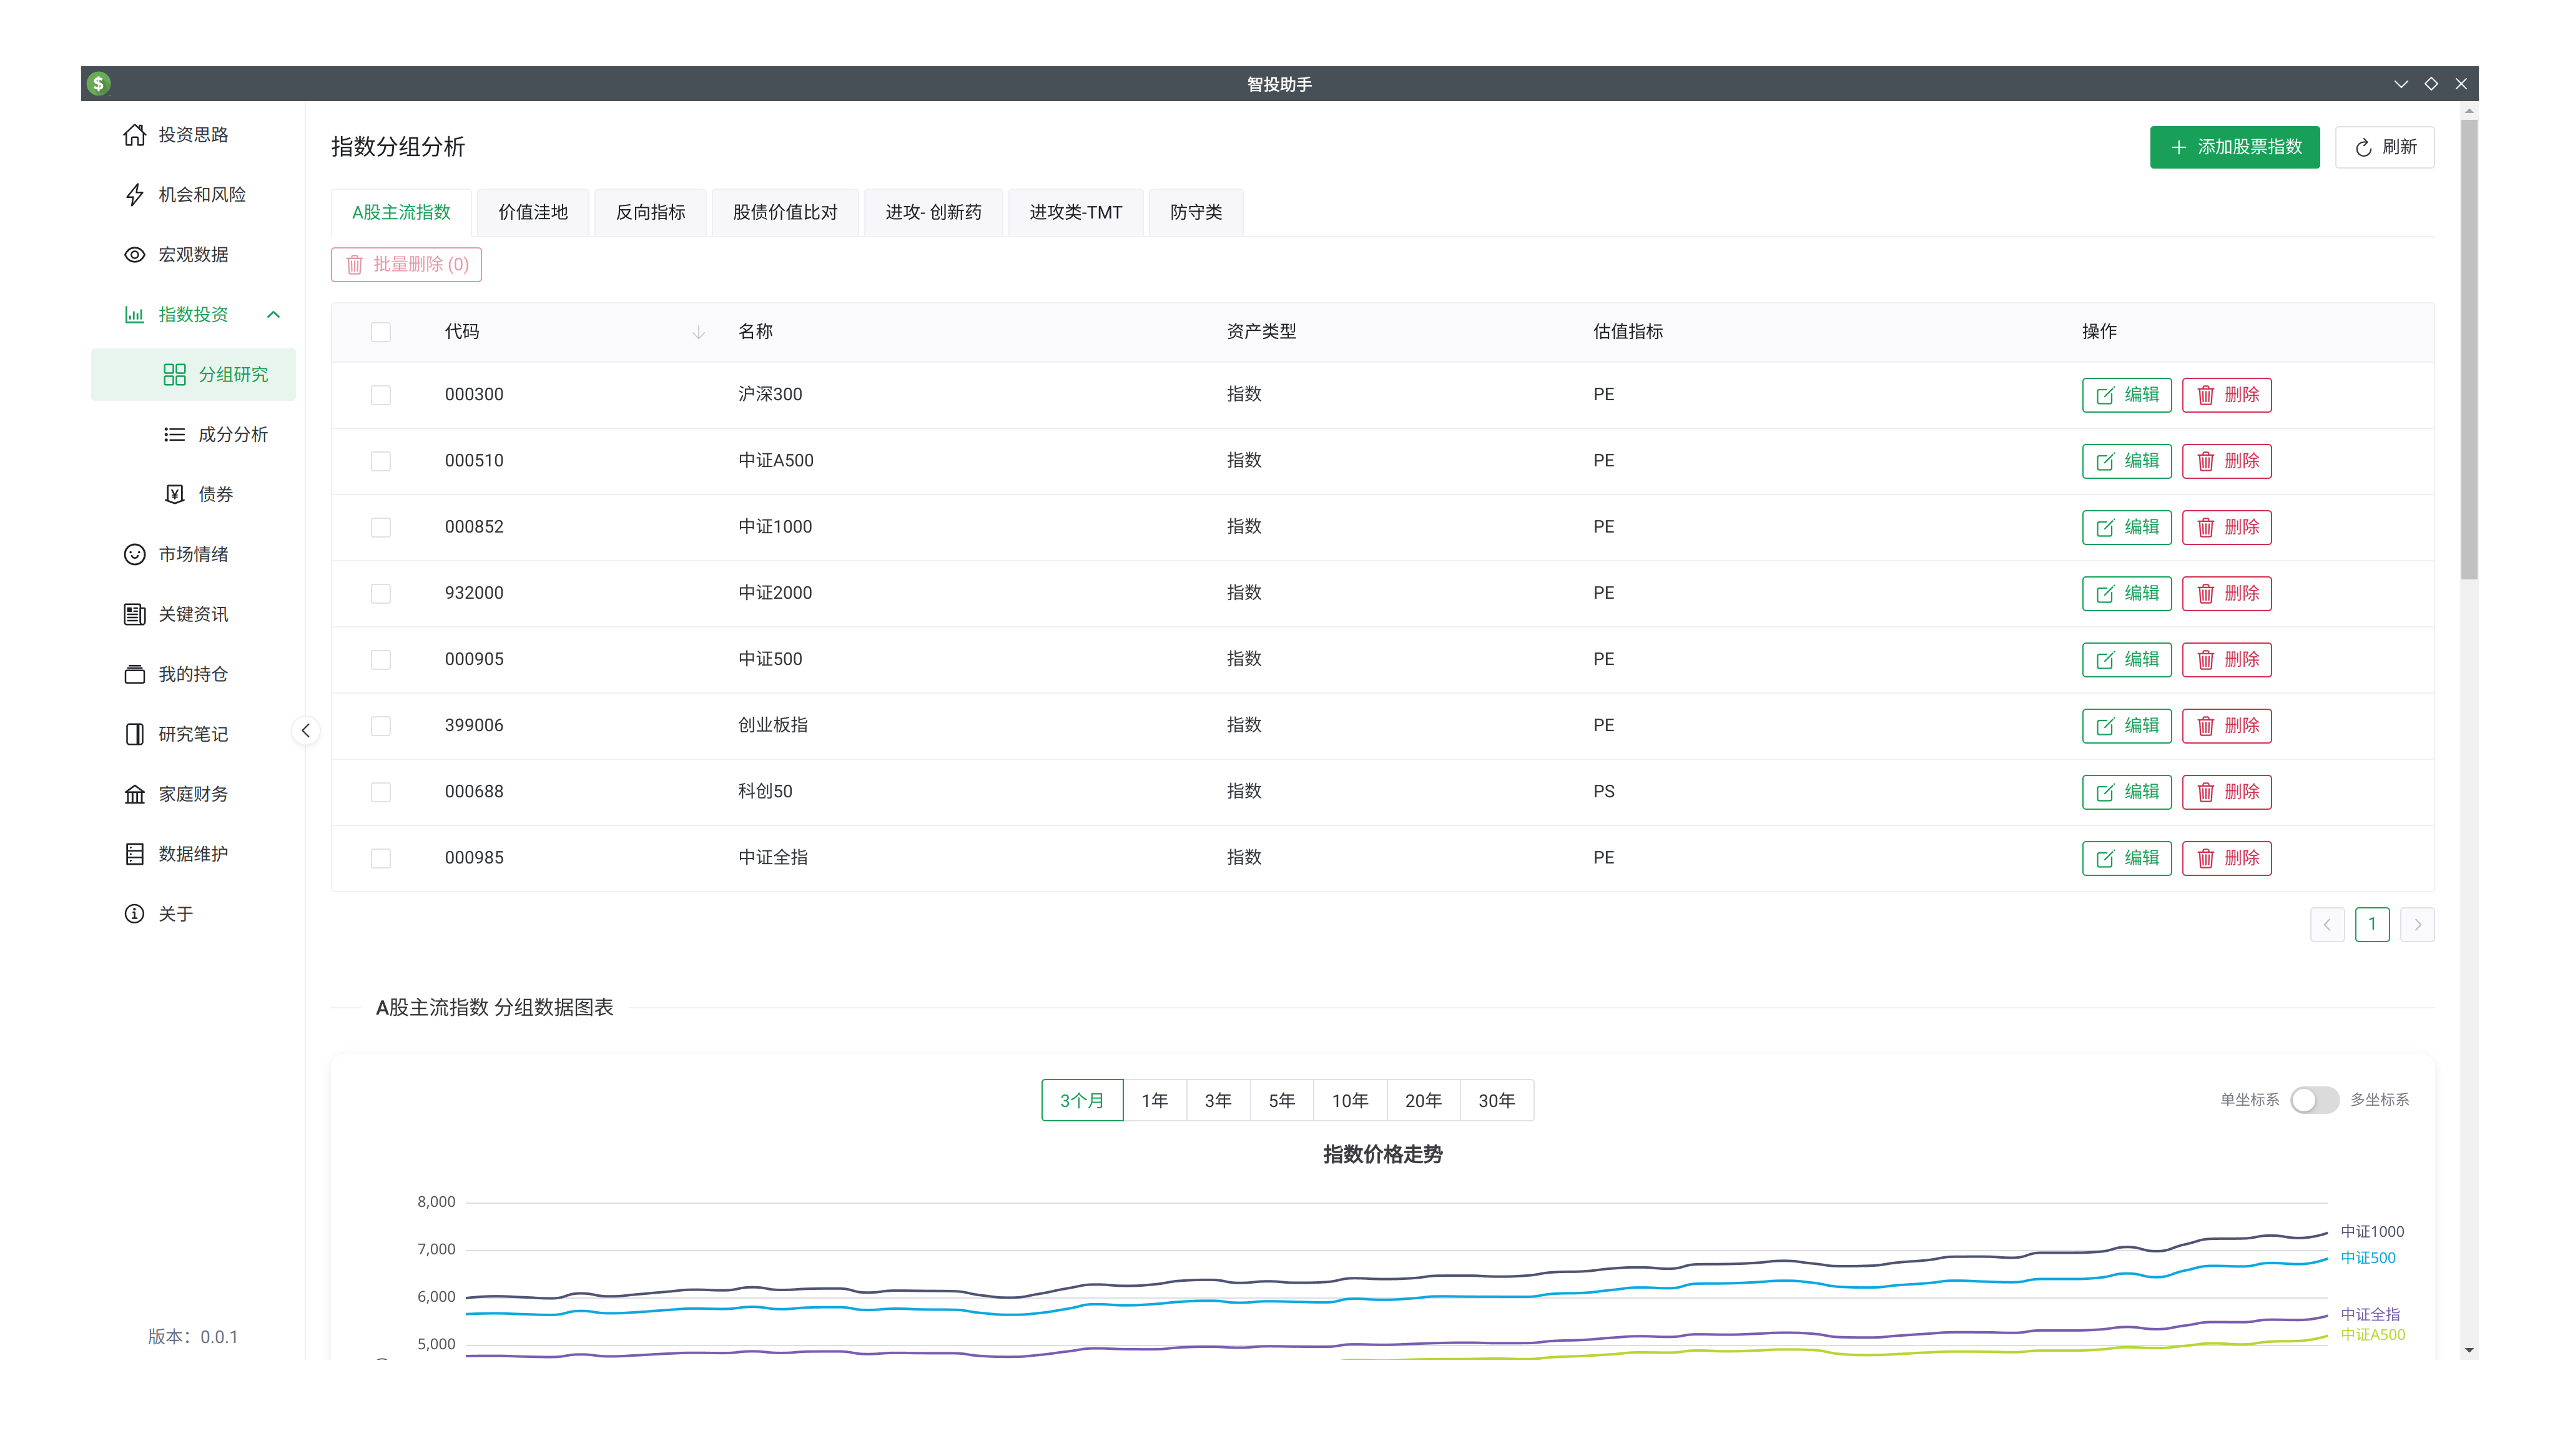Open 家庭财务 bank icon in sidebar

(134, 795)
